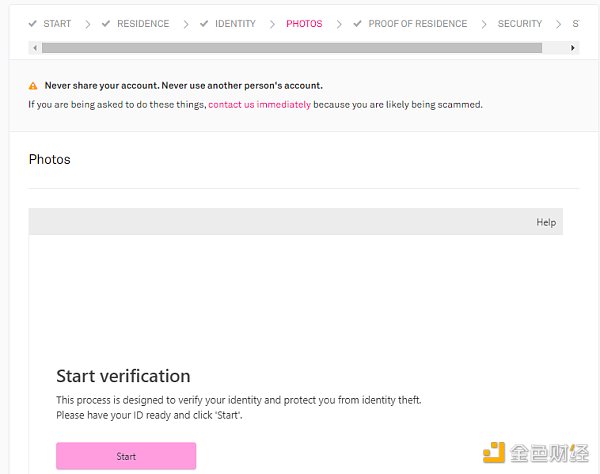The height and width of the screenshot is (474, 600).
Task: Click the chevron after the START step
Action: click(x=87, y=23)
